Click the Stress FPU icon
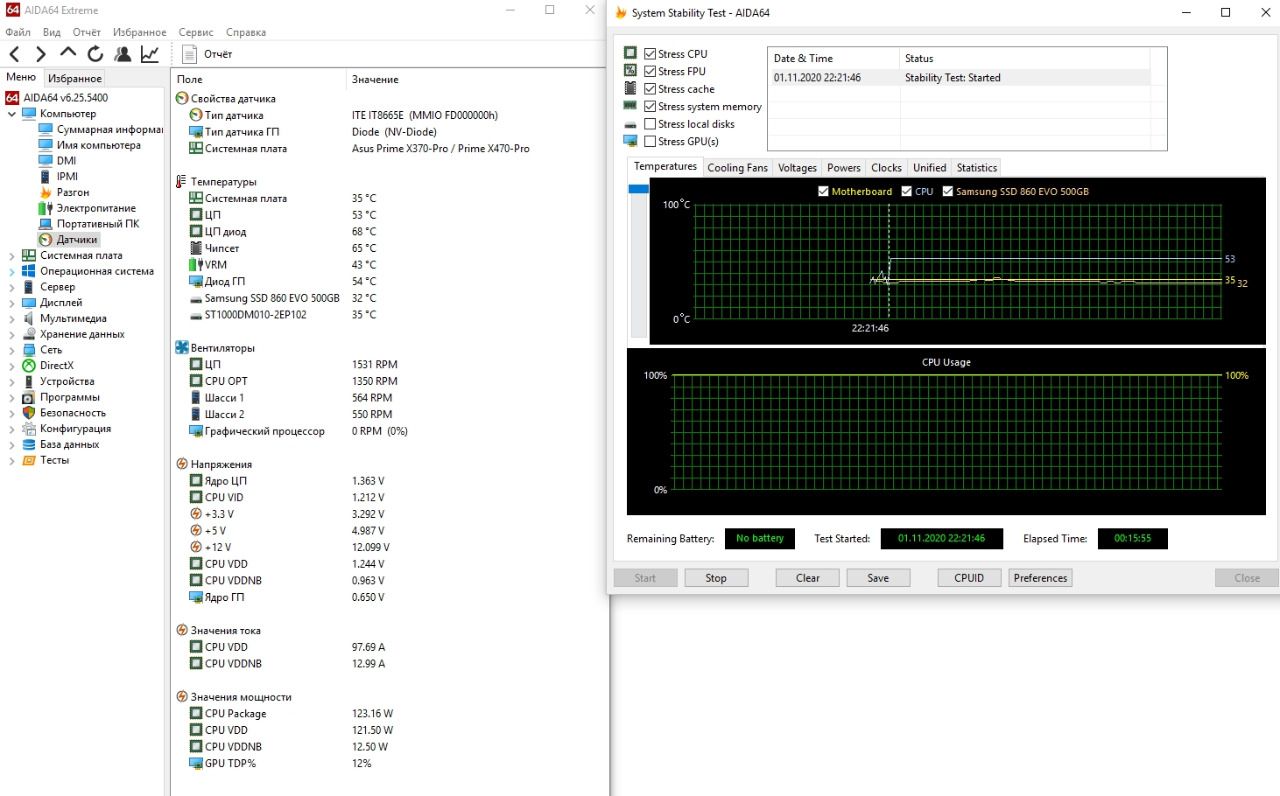The height and width of the screenshot is (796, 1280). [x=631, y=71]
